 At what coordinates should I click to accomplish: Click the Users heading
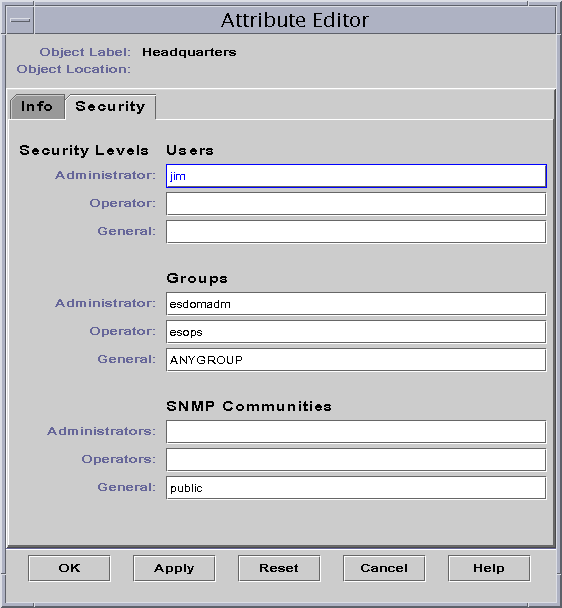pos(190,150)
